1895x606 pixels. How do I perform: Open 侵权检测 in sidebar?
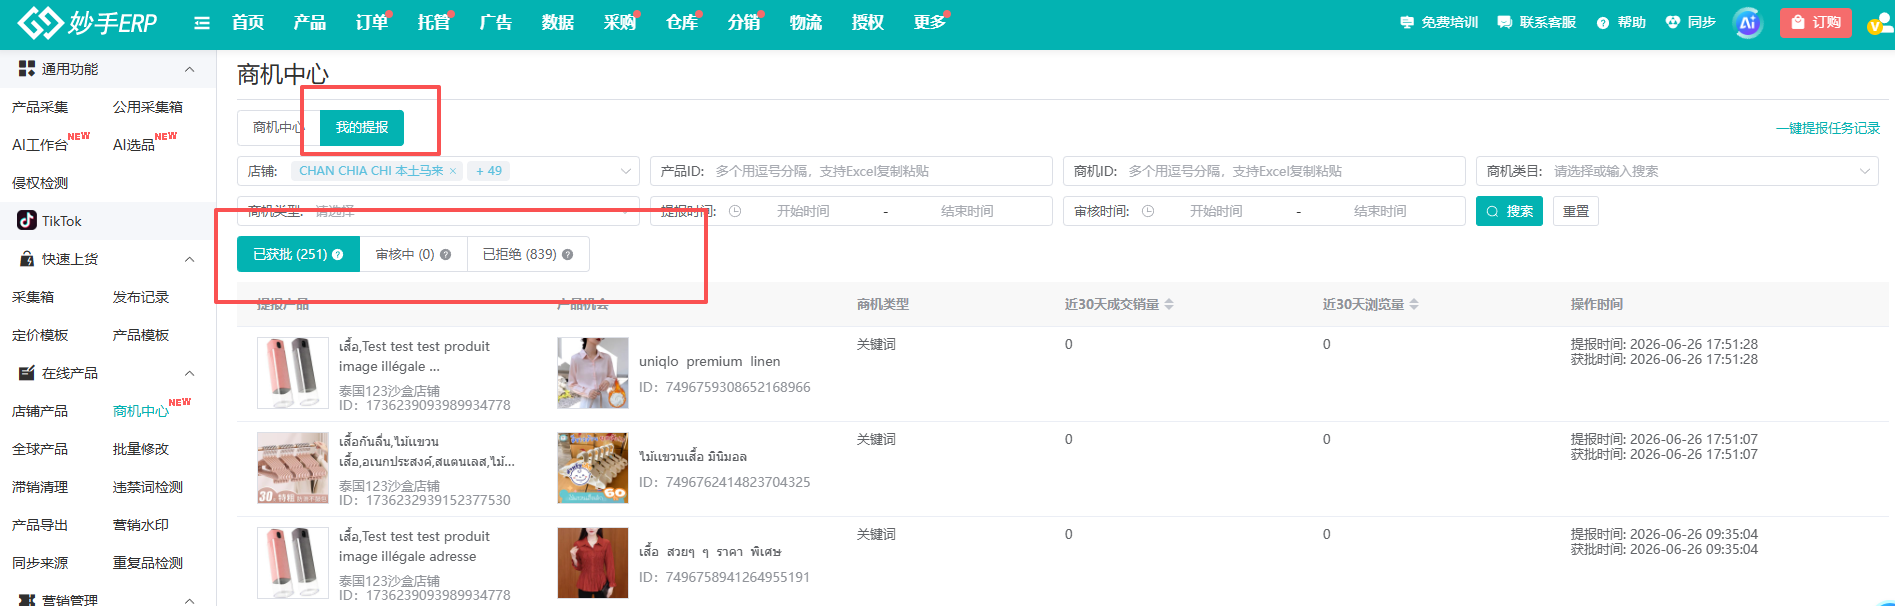(40, 183)
